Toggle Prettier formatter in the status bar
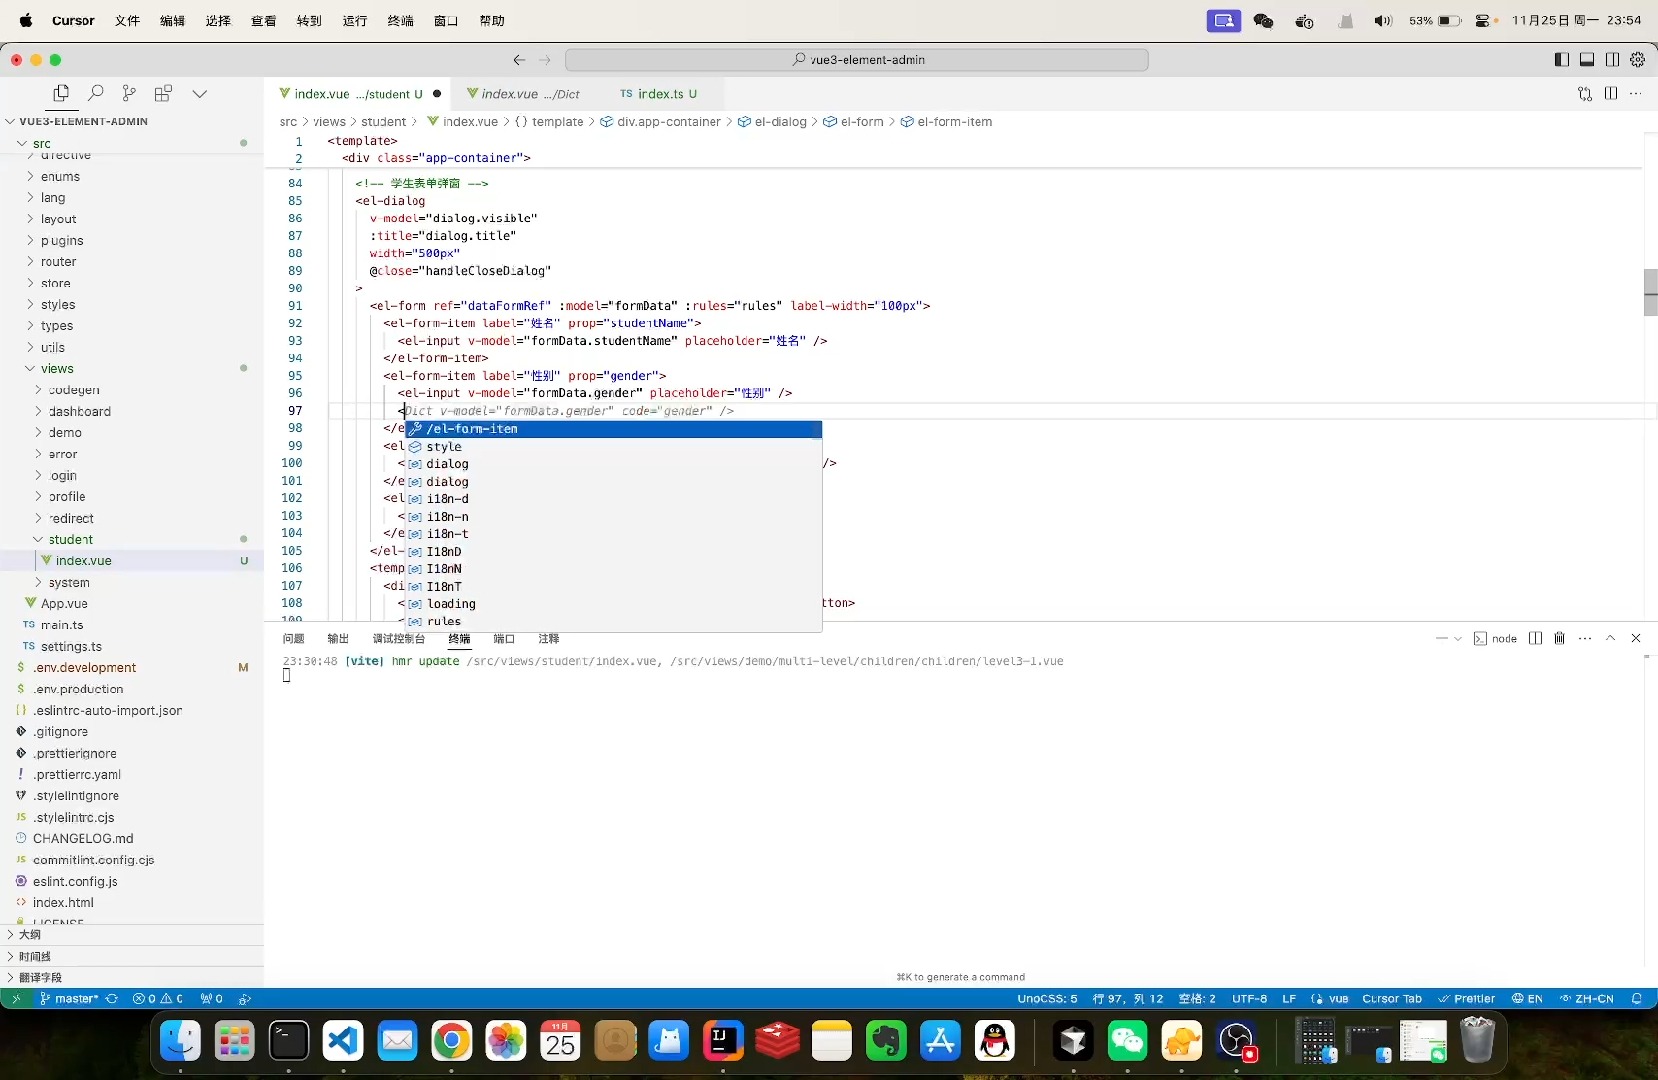The image size is (1658, 1080). coord(1468,999)
